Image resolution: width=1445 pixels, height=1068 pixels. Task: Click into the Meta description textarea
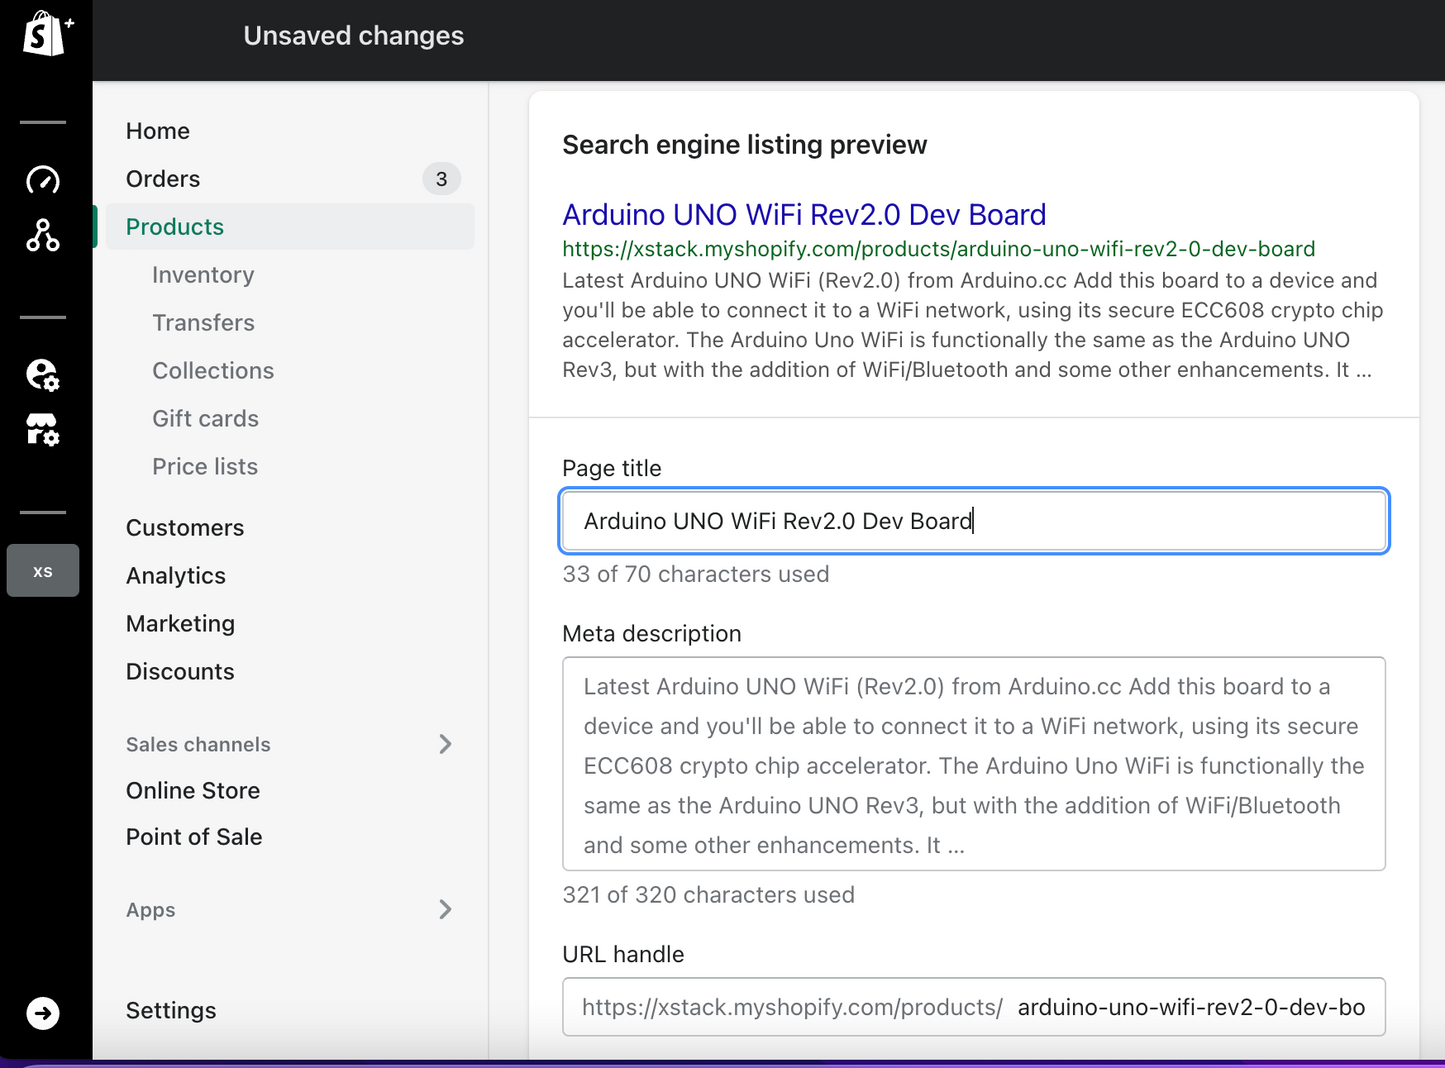point(974,764)
